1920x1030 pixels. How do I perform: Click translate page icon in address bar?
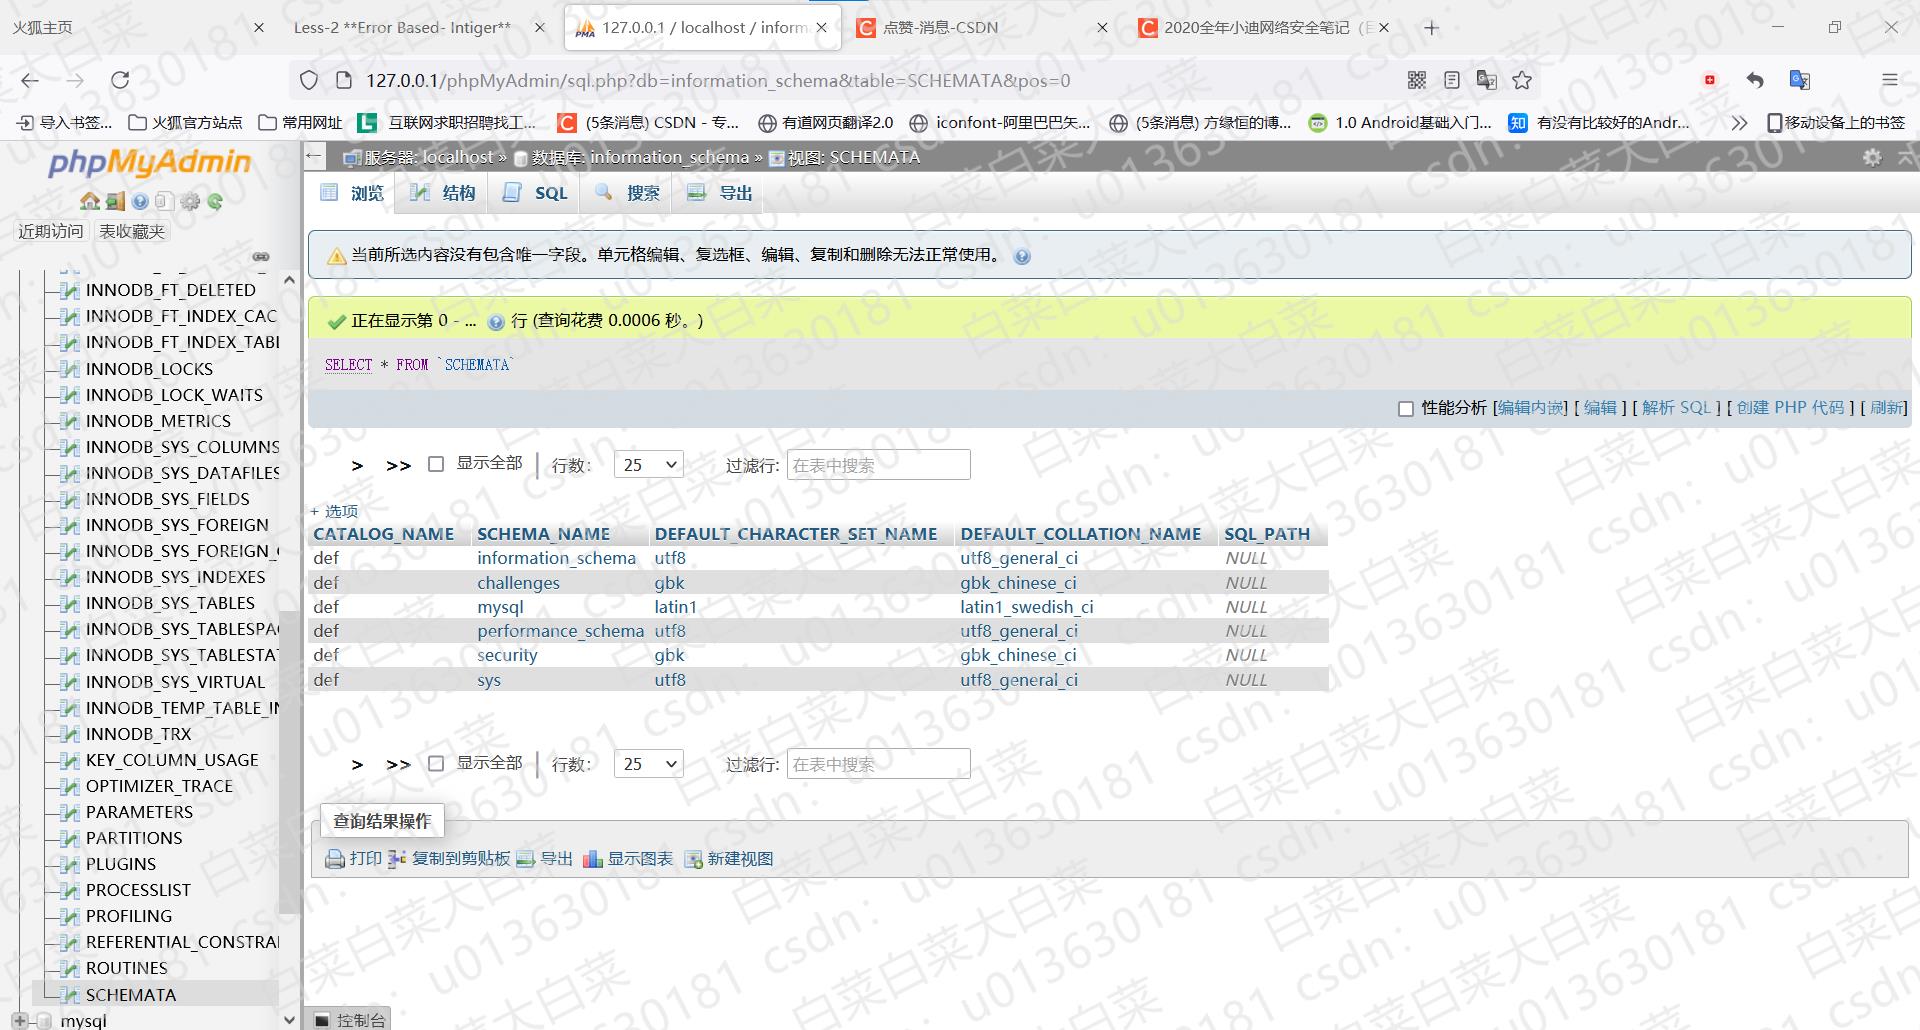coord(1487,80)
